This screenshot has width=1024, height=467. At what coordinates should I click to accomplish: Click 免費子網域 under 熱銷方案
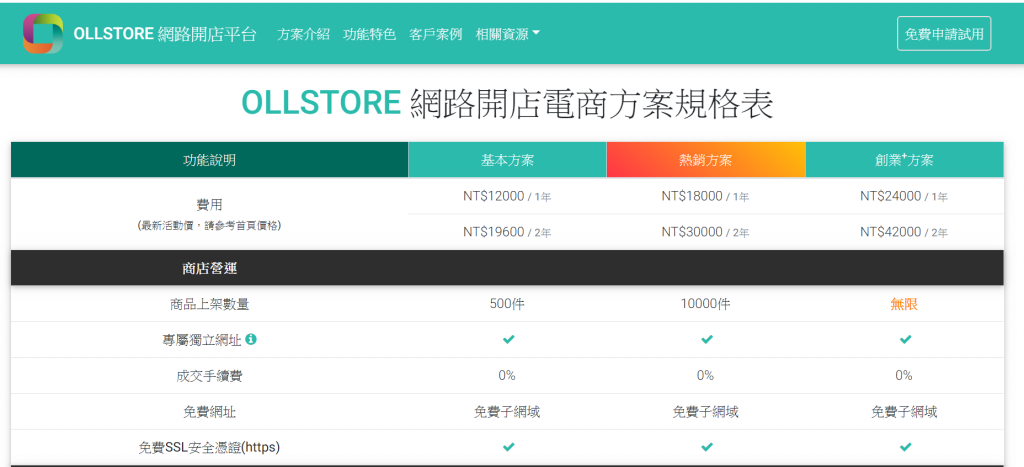[705, 412]
